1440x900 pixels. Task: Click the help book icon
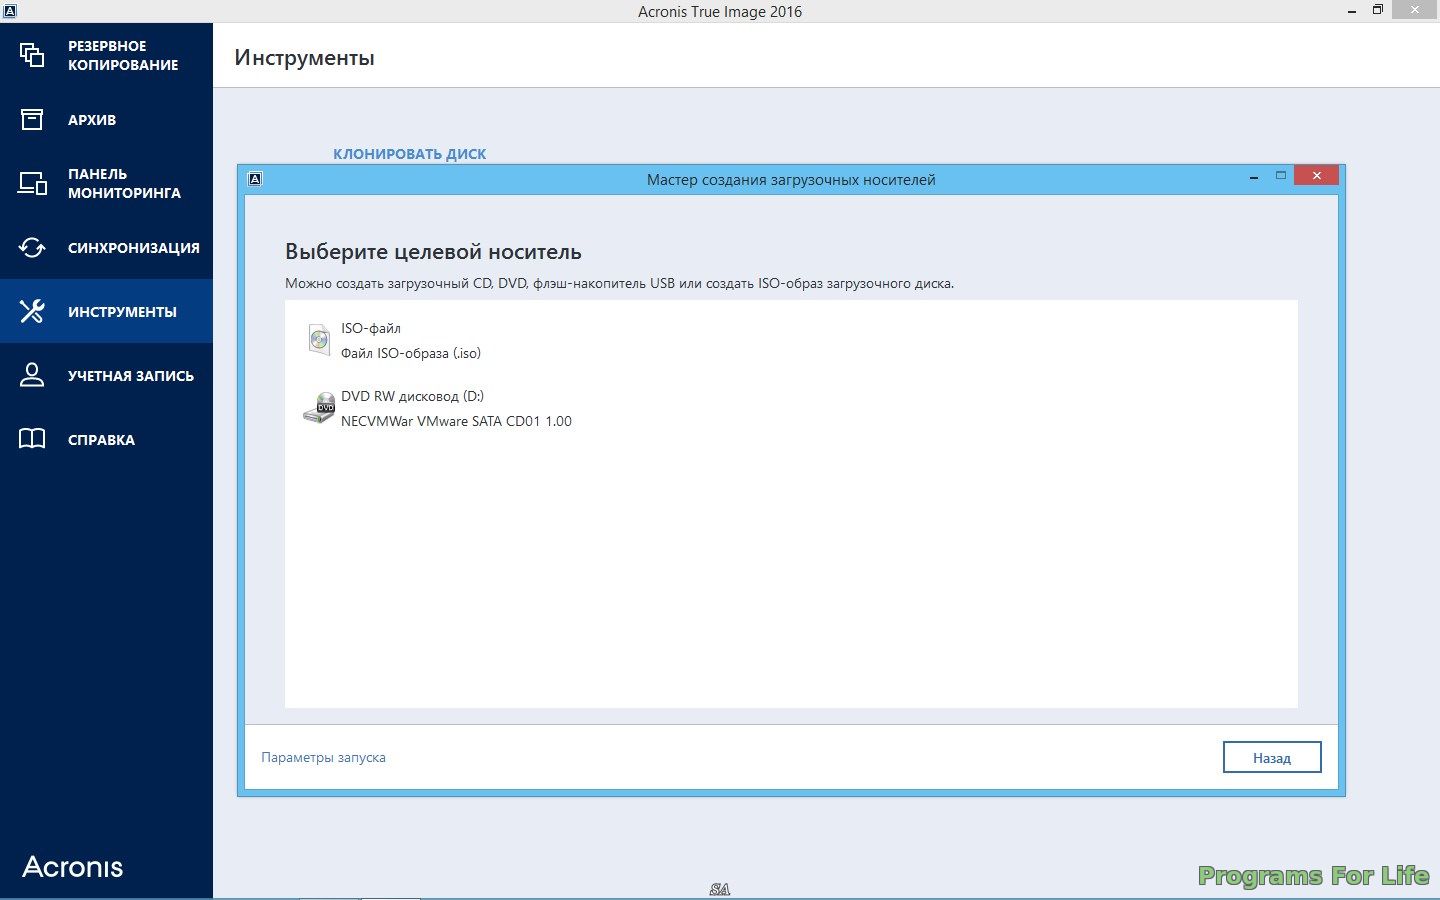[x=32, y=439]
